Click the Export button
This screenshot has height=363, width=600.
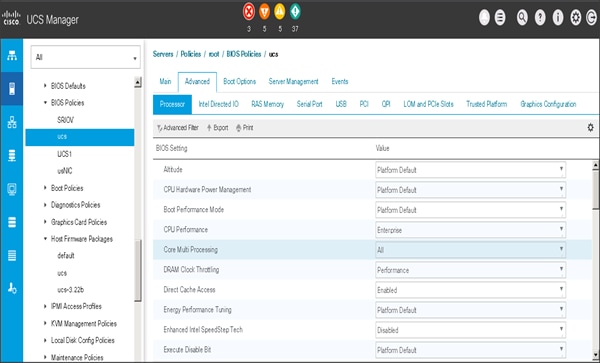[217, 128]
